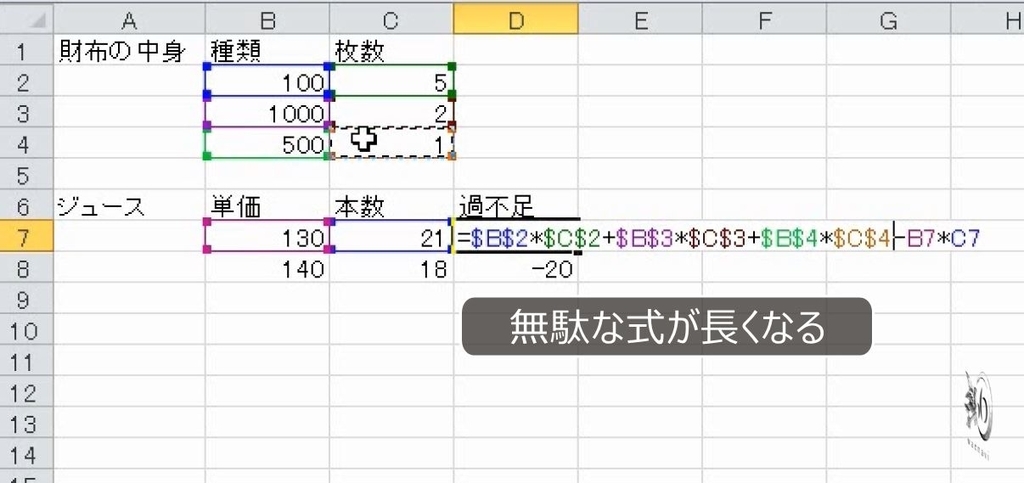The image size is (1024, 483).
Task: Click inside the formula being edited in D7
Action: (x=718, y=238)
